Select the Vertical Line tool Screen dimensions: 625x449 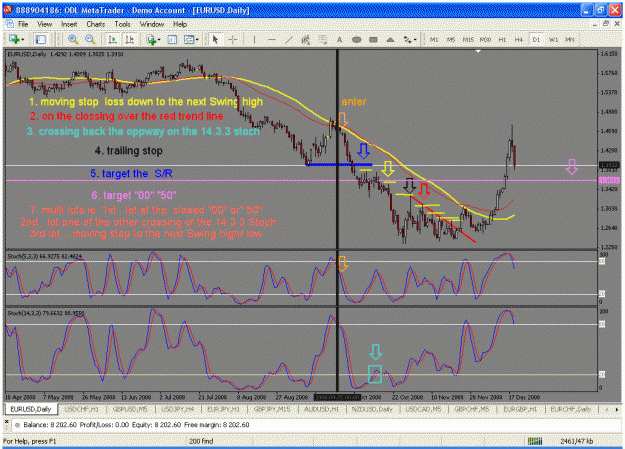click(x=254, y=39)
